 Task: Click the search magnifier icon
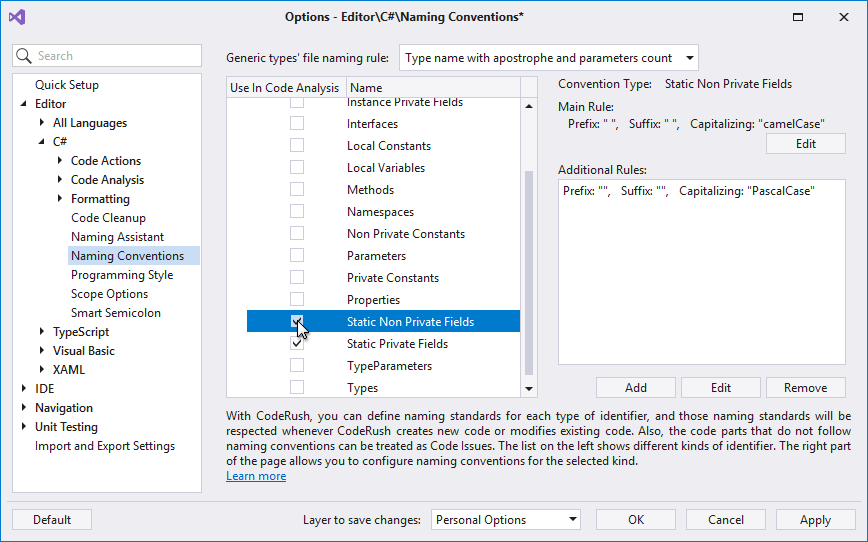coord(25,57)
